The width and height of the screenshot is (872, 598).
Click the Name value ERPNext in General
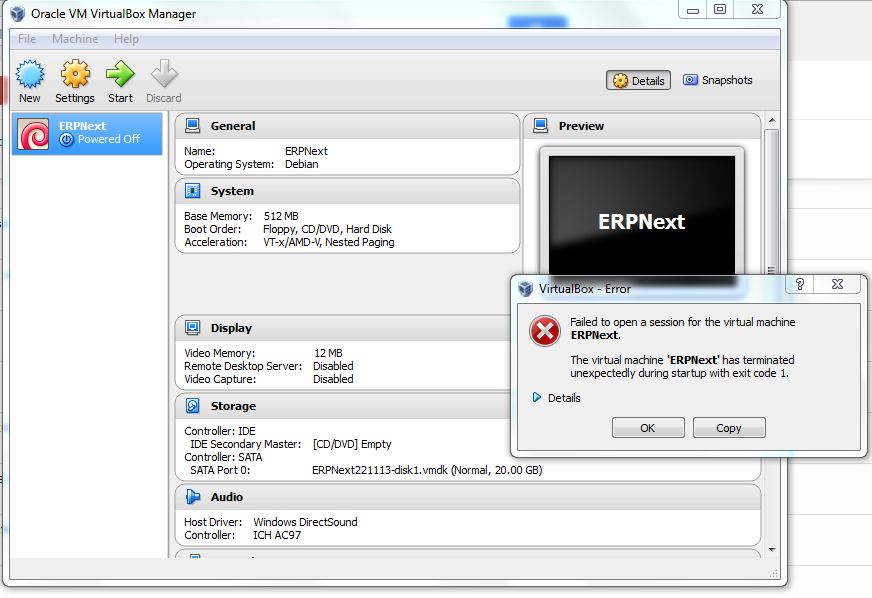coord(306,151)
